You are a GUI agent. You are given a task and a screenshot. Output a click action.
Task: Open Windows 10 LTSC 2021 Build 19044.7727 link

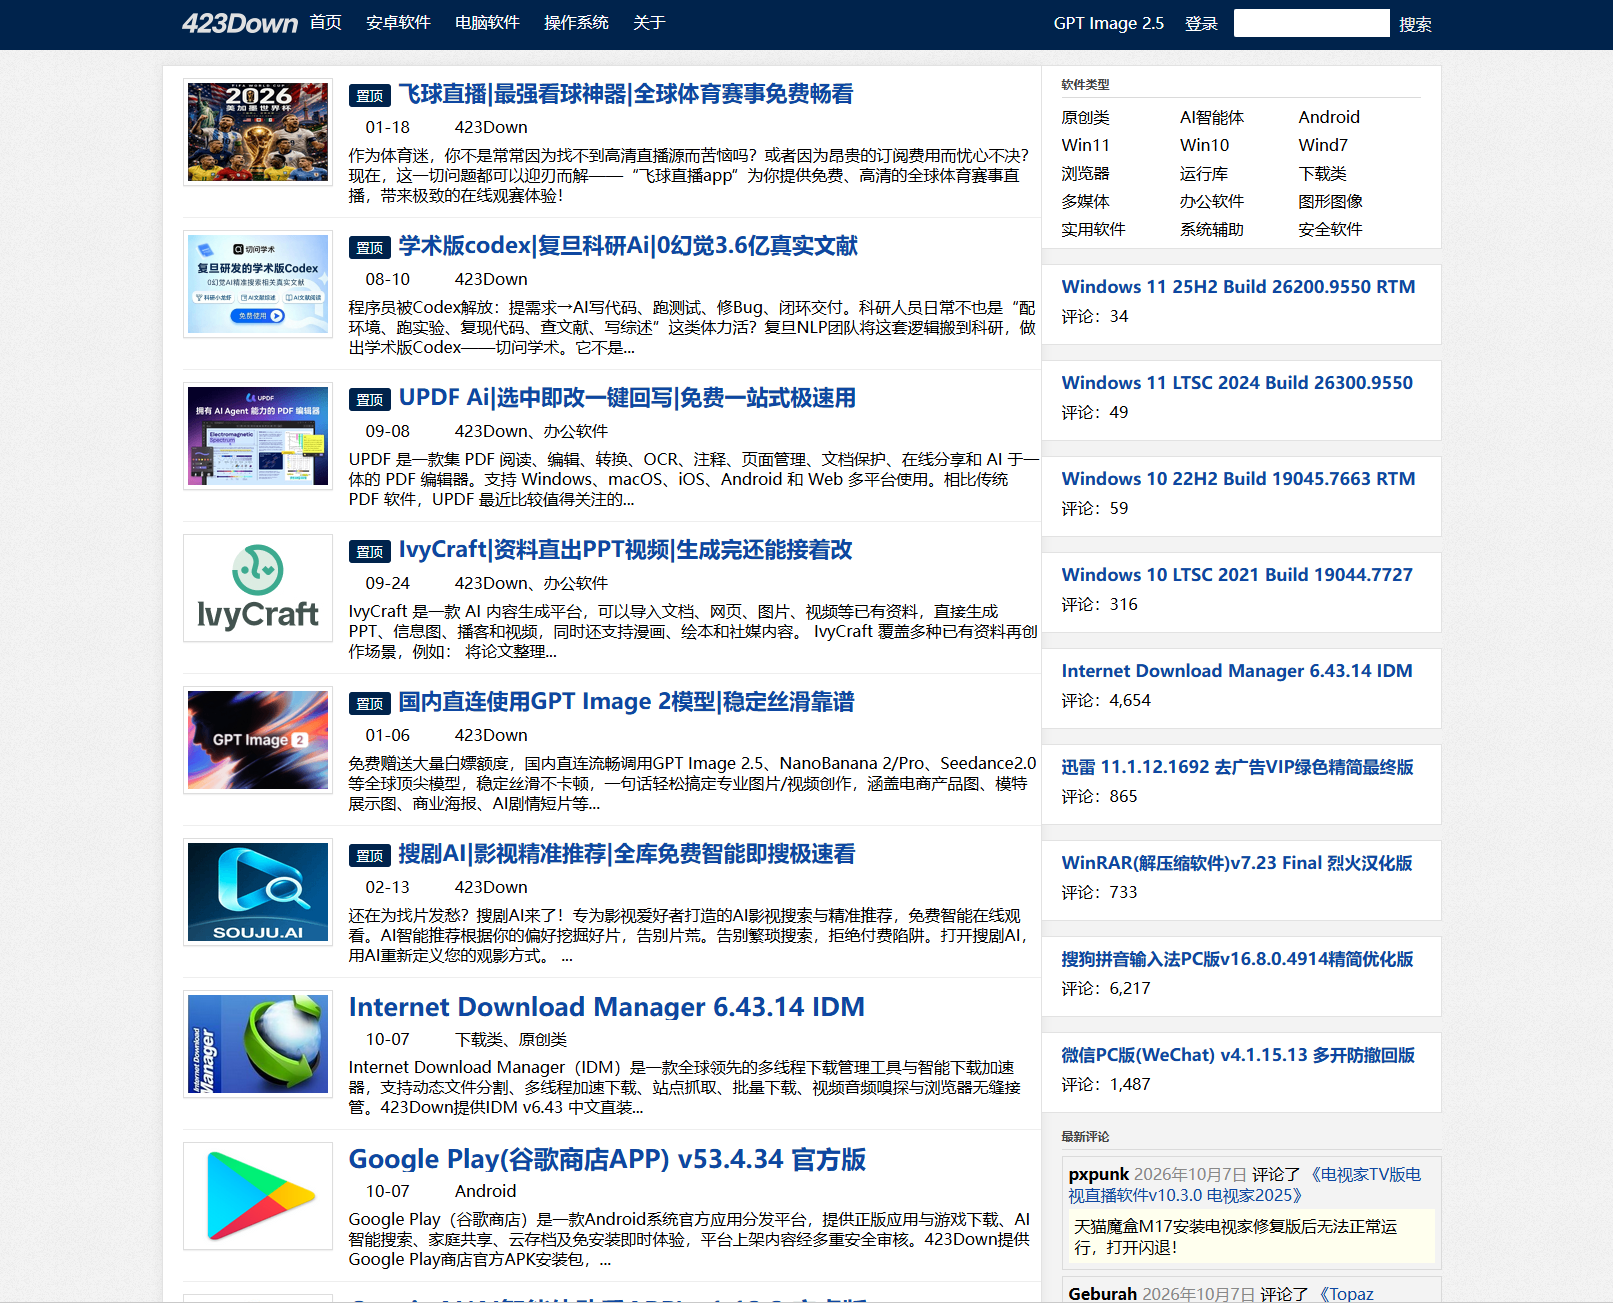(x=1237, y=575)
